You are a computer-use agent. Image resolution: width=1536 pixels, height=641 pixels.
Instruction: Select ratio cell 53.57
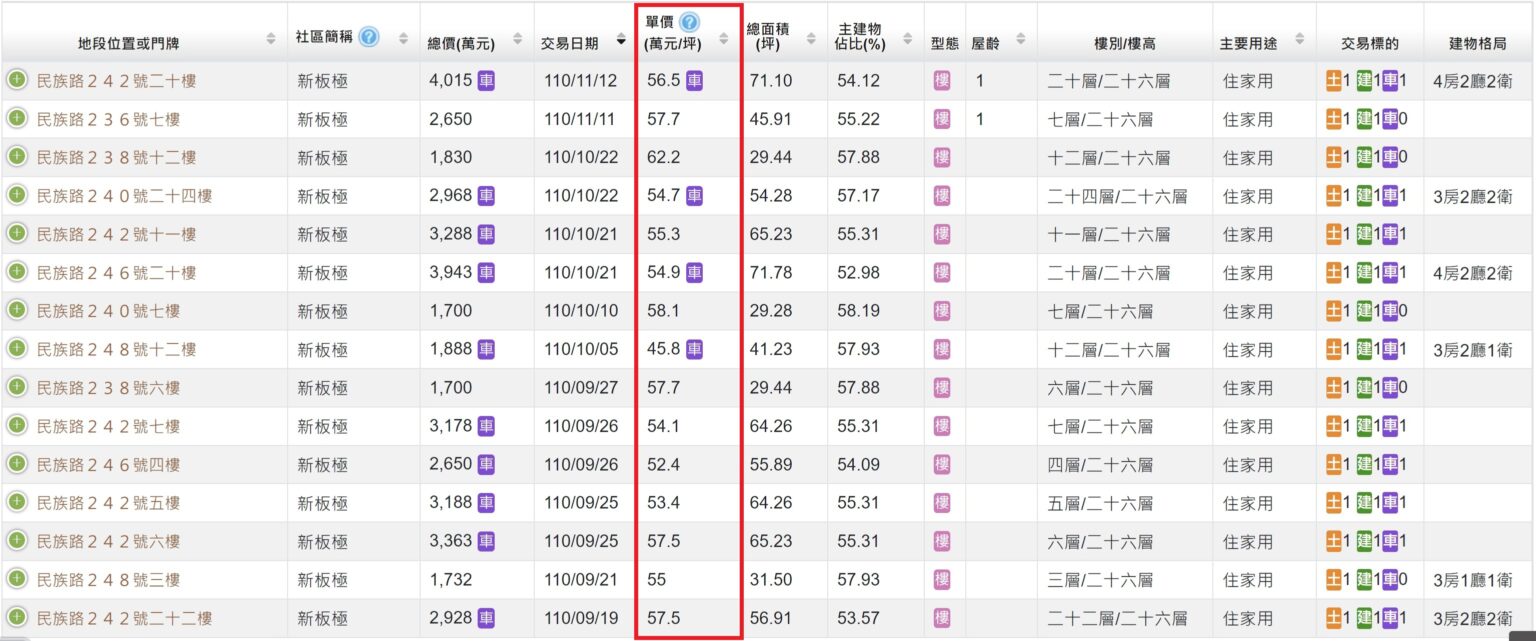(859, 619)
